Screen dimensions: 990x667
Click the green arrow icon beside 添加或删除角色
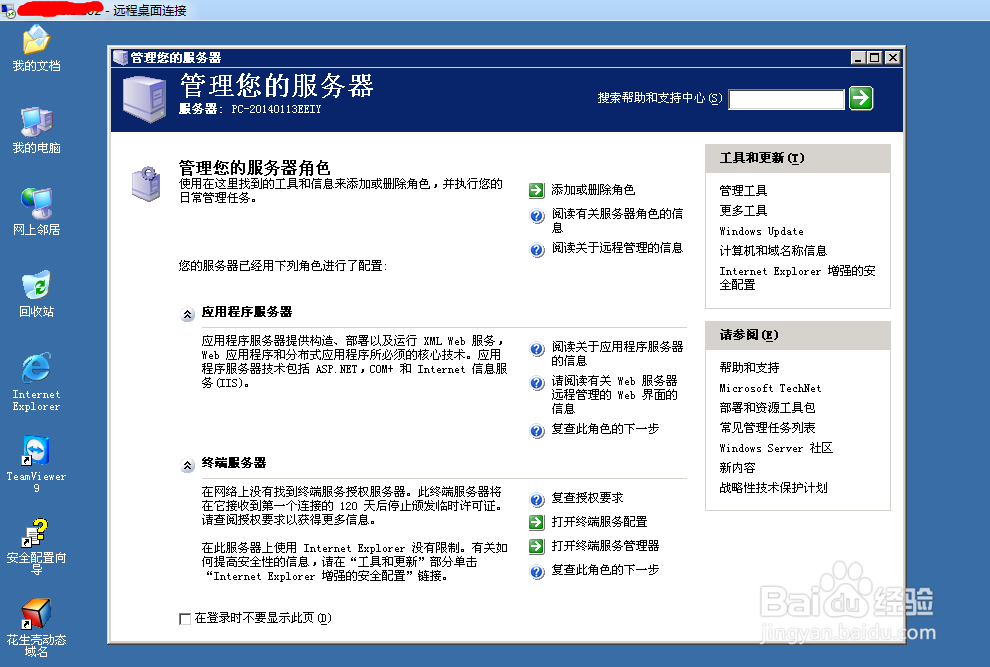pyautogui.click(x=536, y=189)
